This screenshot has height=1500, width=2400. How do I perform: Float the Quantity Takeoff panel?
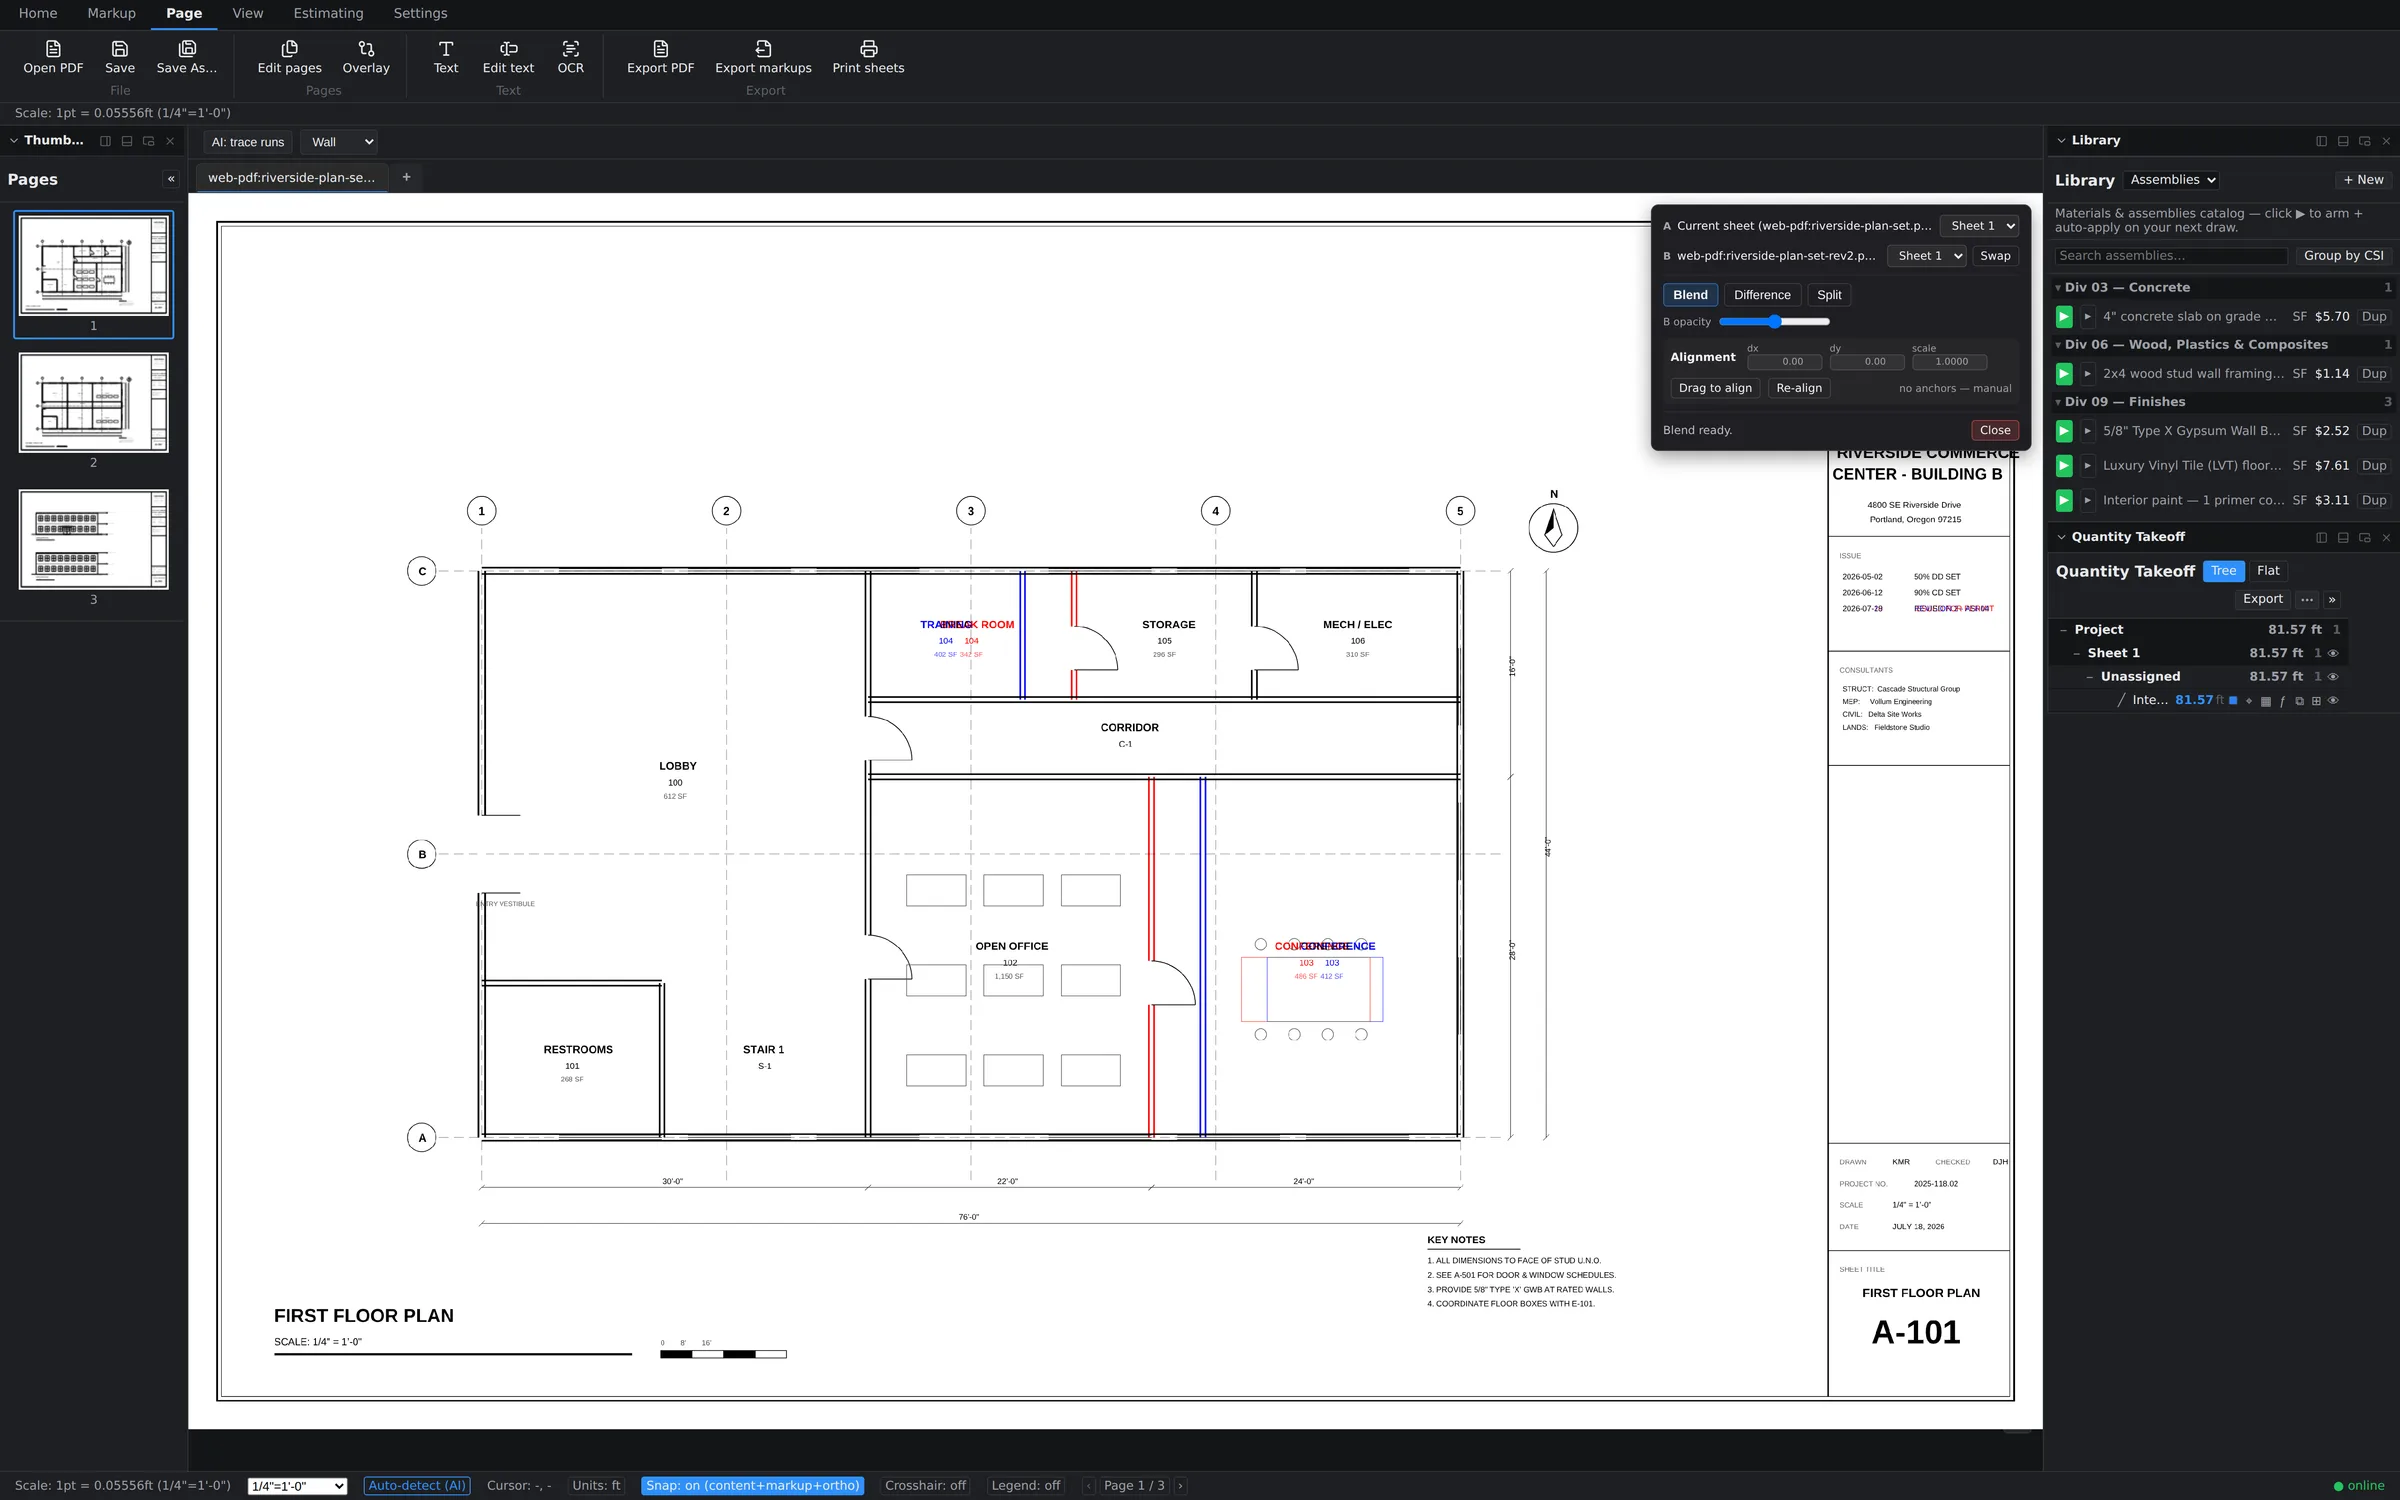coord(2365,537)
